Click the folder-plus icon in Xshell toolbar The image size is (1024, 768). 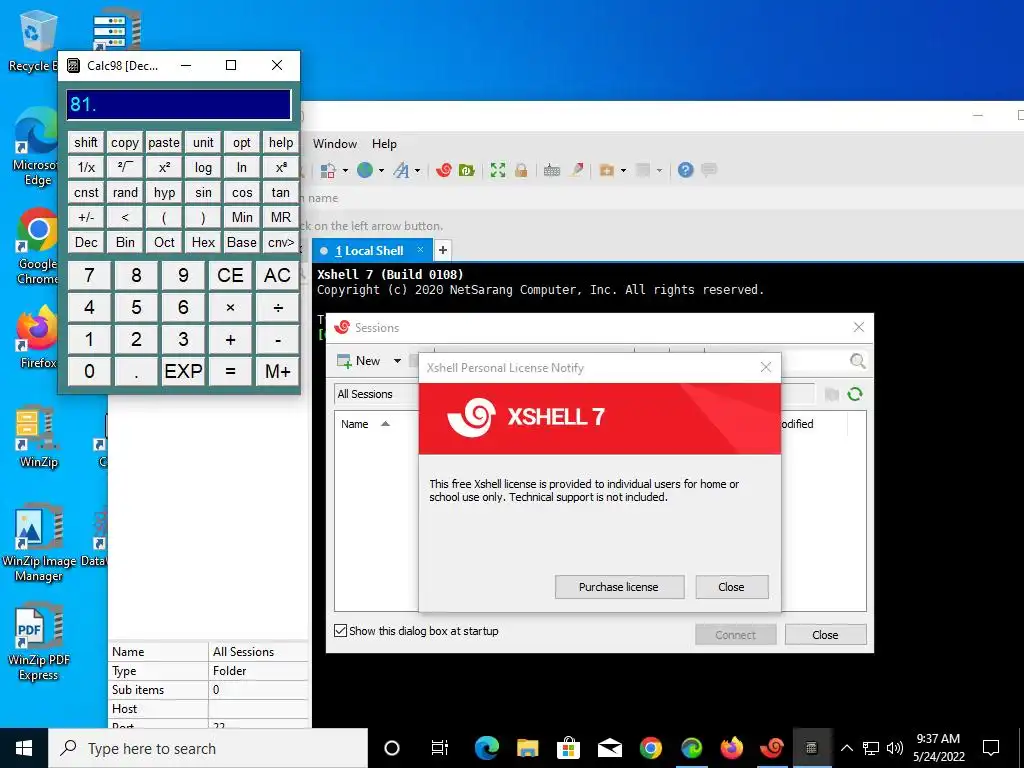click(x=607, y=170)
